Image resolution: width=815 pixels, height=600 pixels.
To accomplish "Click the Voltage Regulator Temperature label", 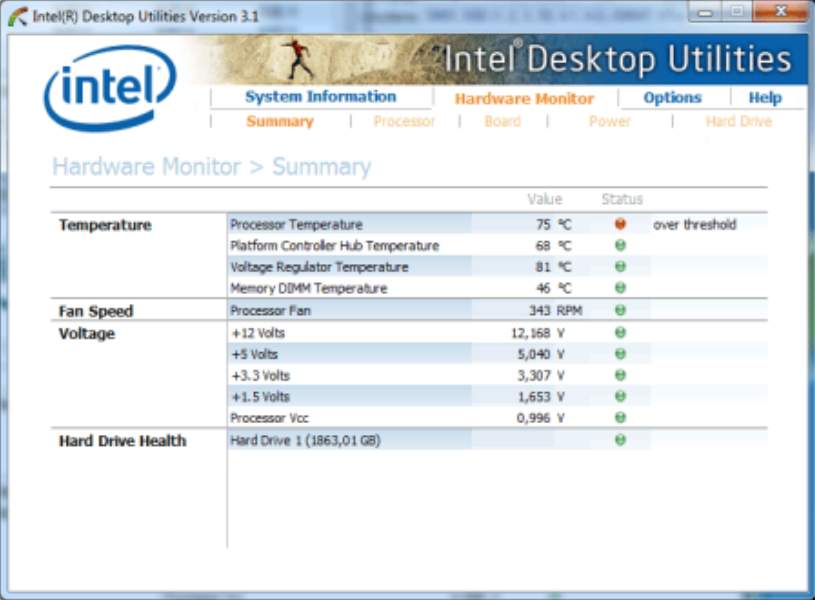I will 319,267.
